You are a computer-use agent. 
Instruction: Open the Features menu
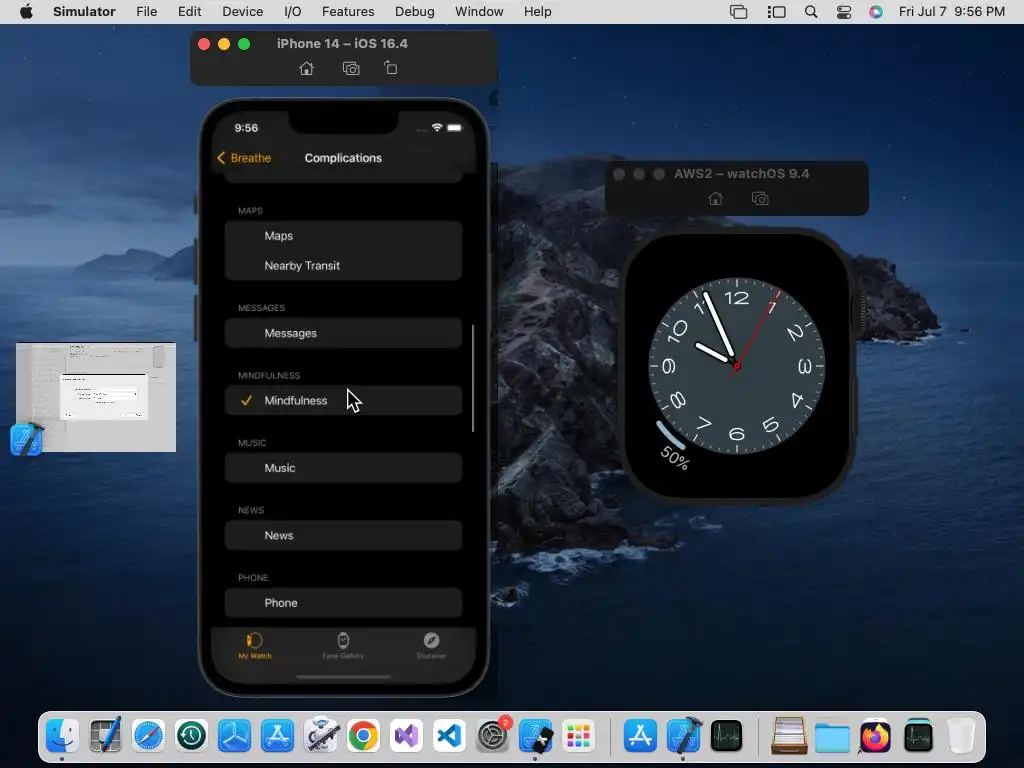pos(348,12)
